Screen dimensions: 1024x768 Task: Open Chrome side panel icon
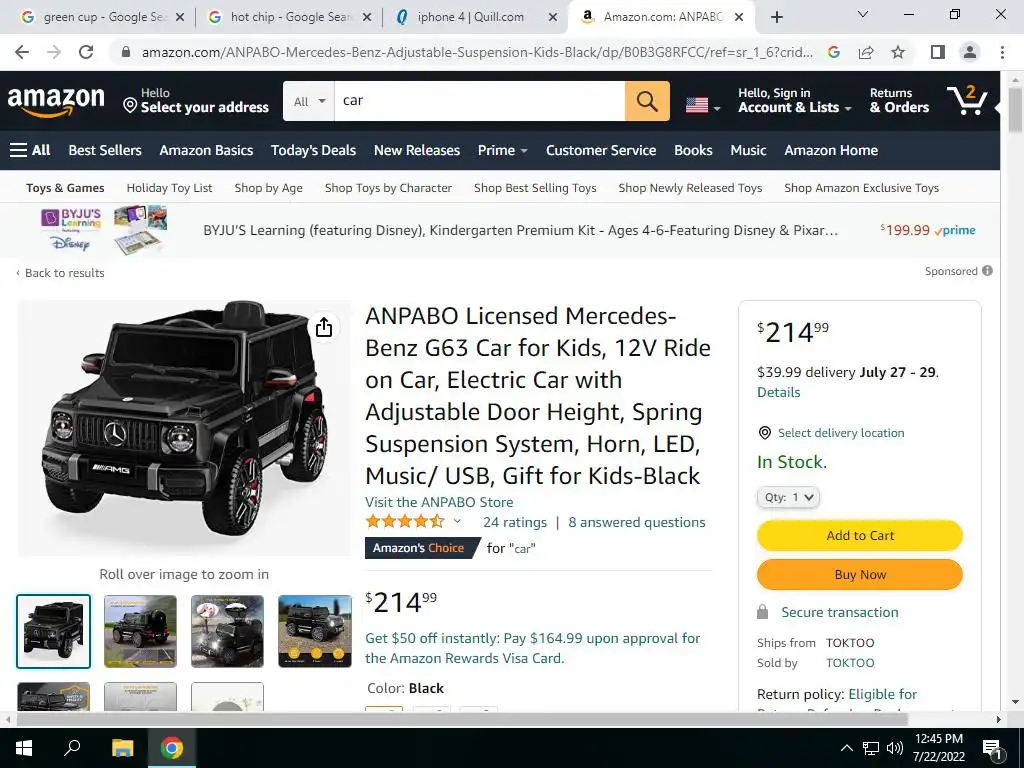click(937, 52)
